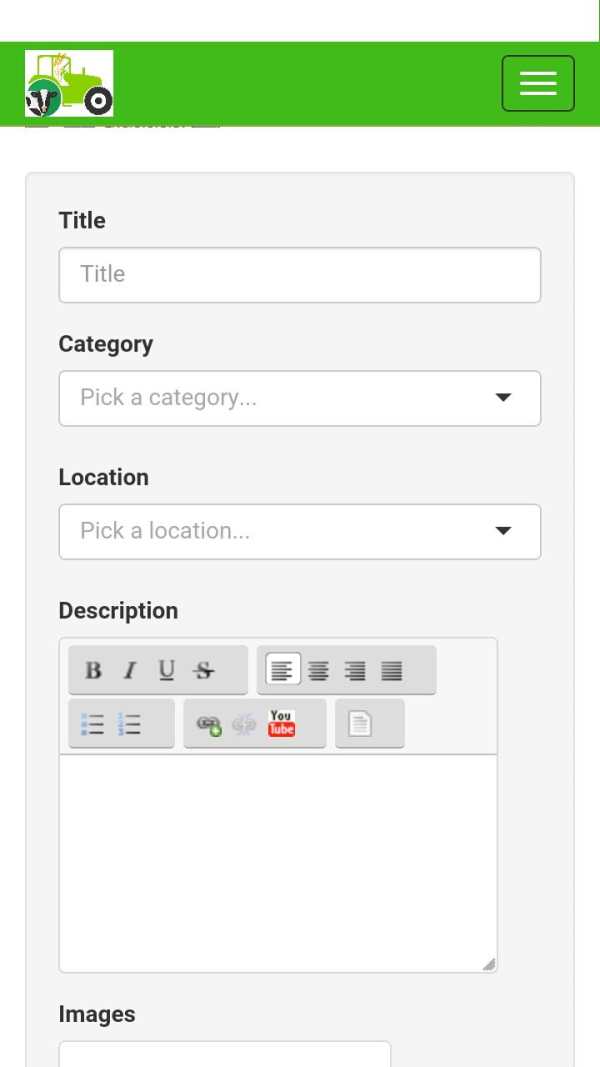
Task: Insert a bulleted list
Action: tap(93, 724)
